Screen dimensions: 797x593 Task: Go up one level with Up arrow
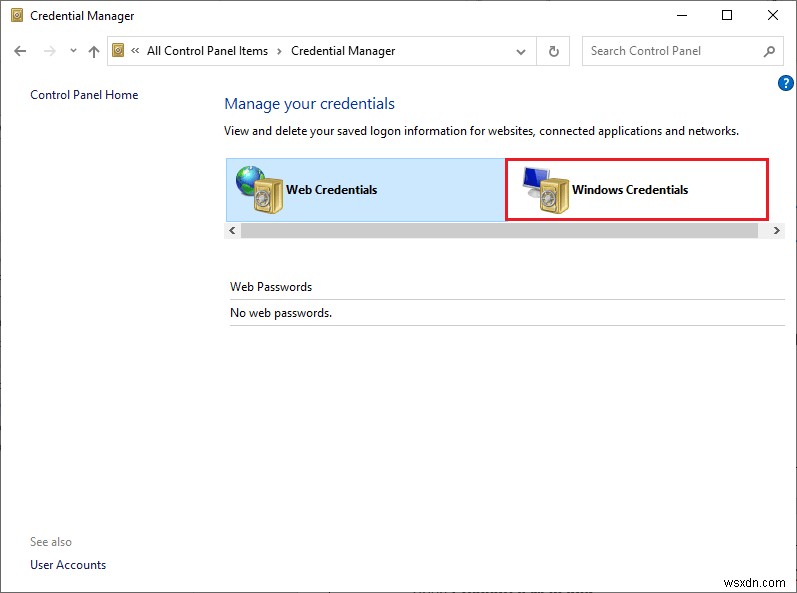point(93,51)
